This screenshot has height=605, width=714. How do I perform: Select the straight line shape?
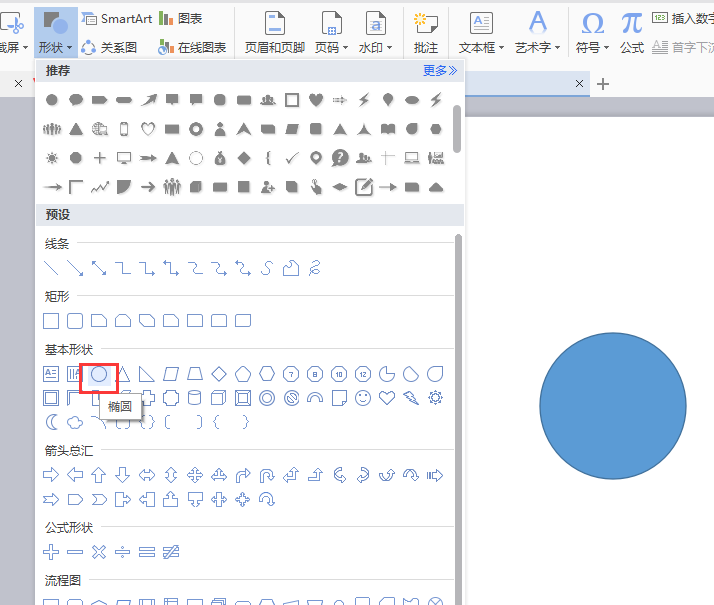tap(51, 268)
